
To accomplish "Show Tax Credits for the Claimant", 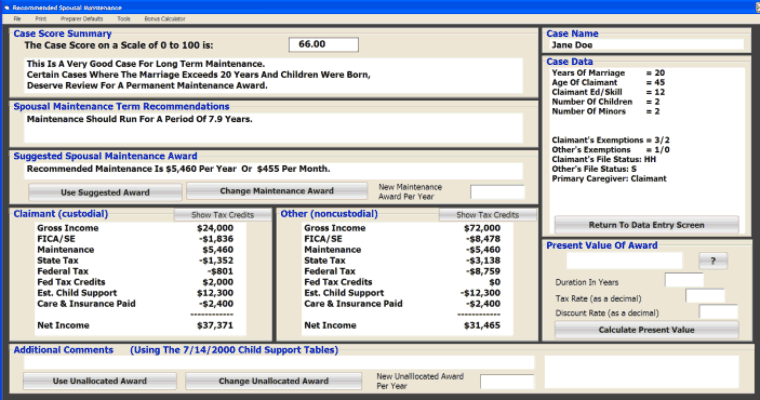I will pos(222,215).
